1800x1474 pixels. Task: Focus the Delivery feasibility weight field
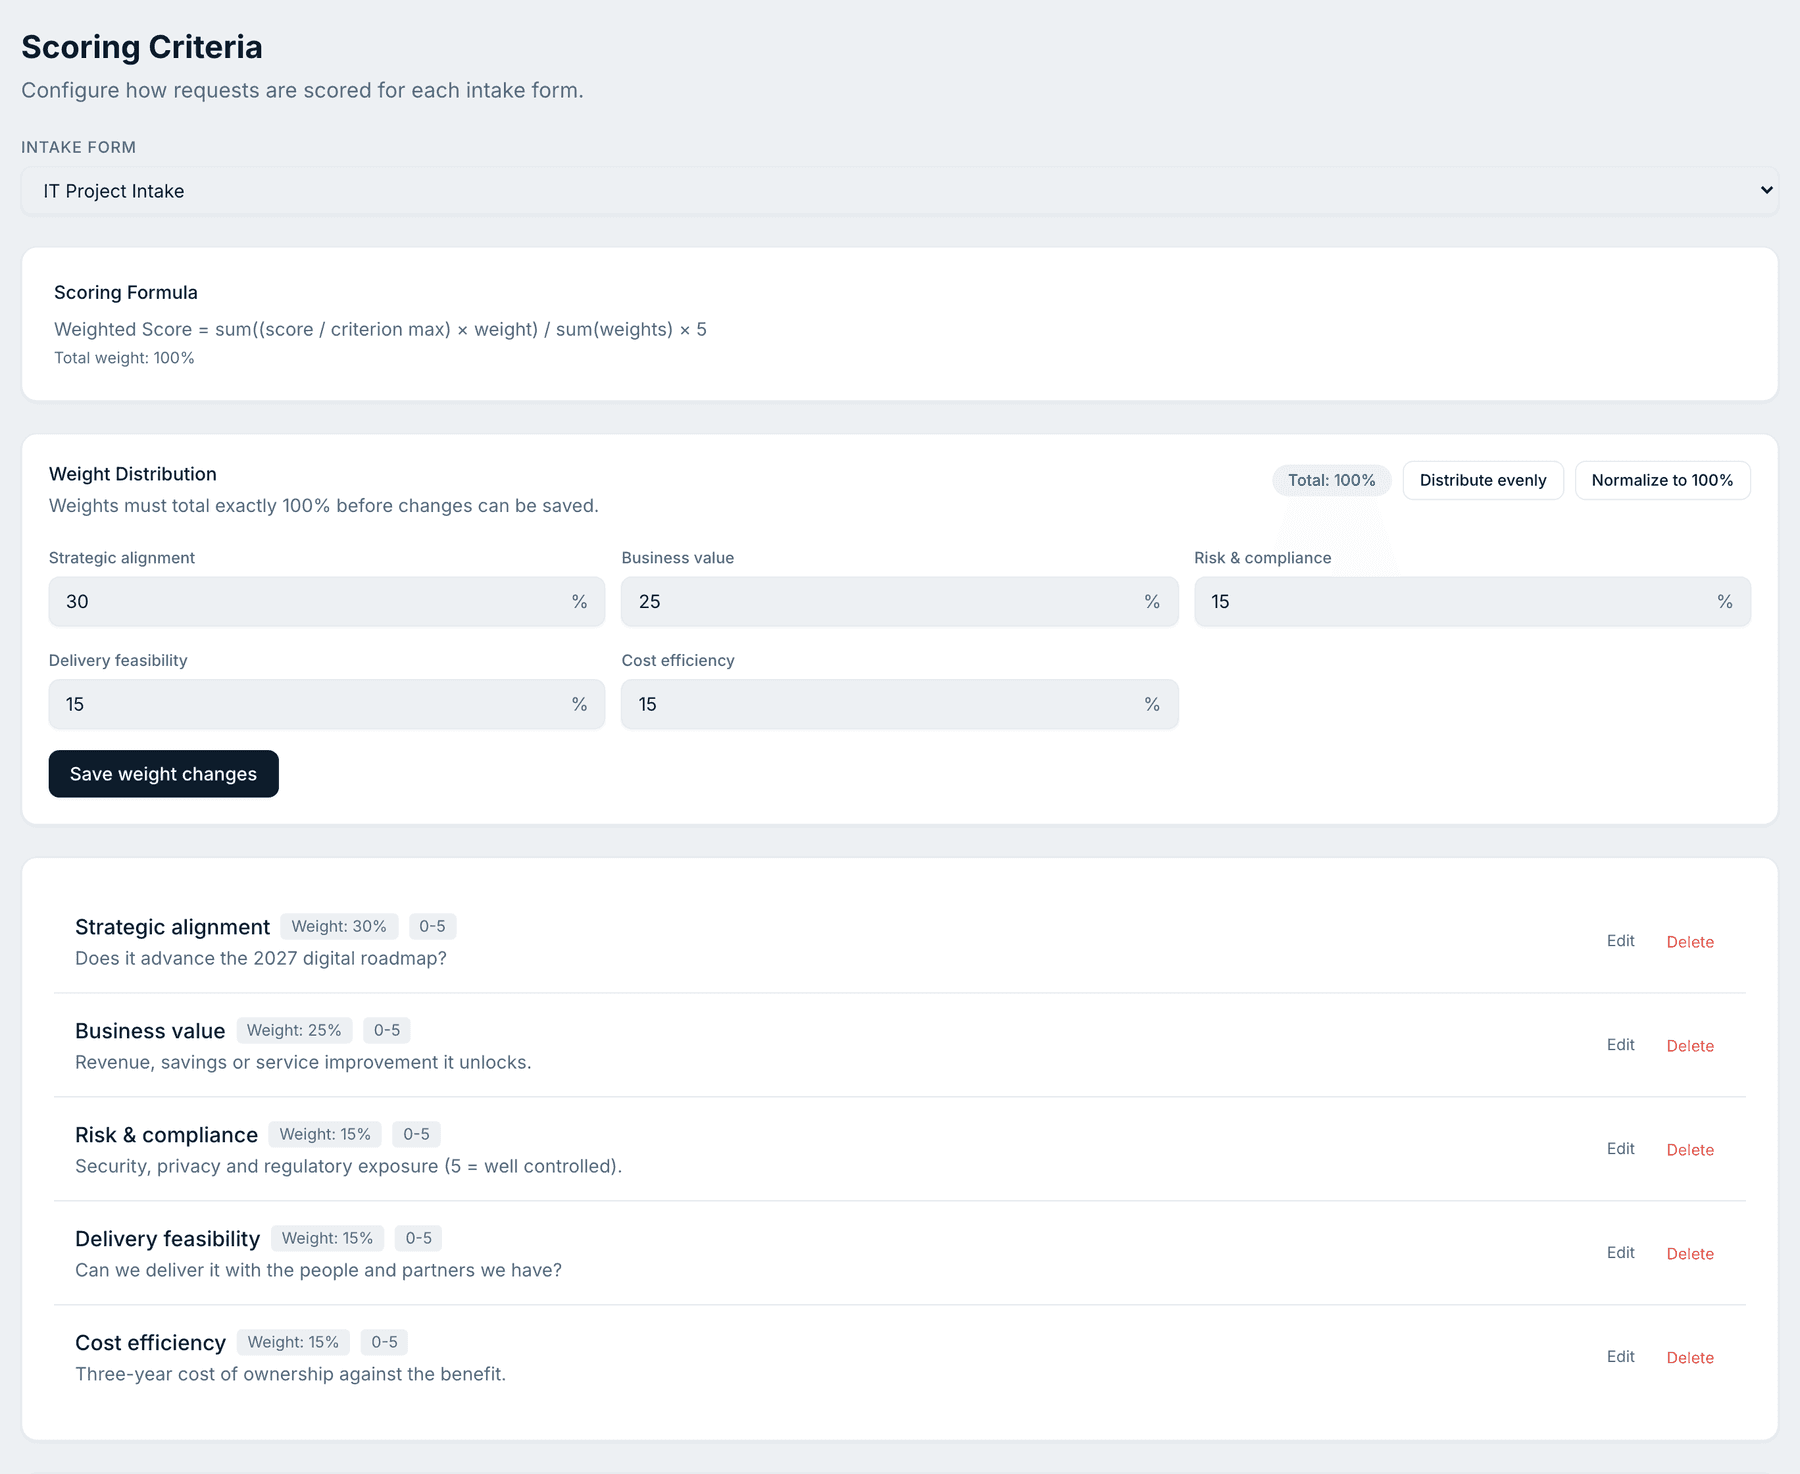[x=326, y=704]
